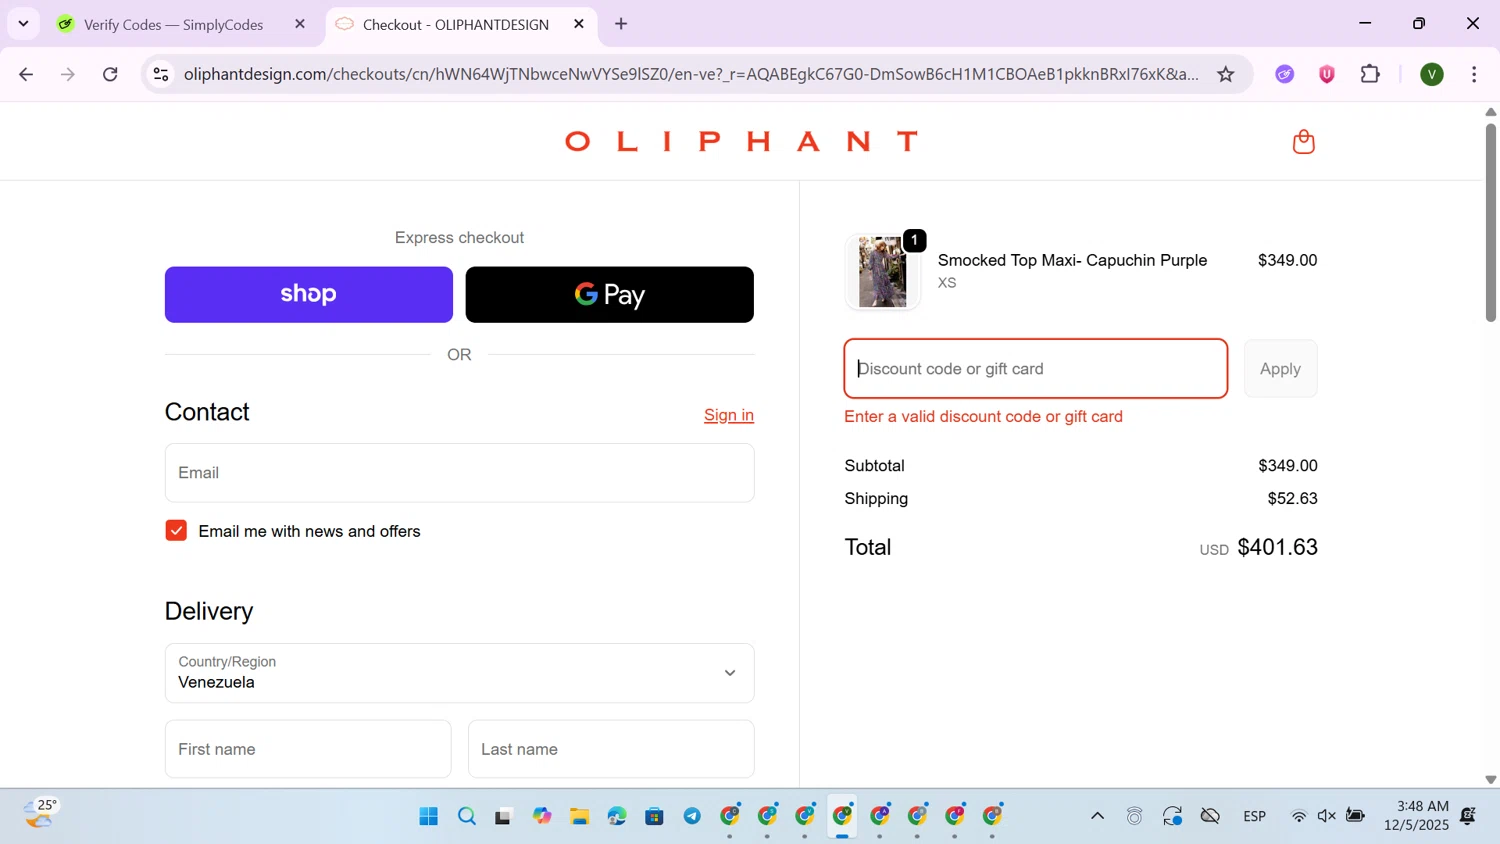Open the purple round extension icon

(1285, 74)
